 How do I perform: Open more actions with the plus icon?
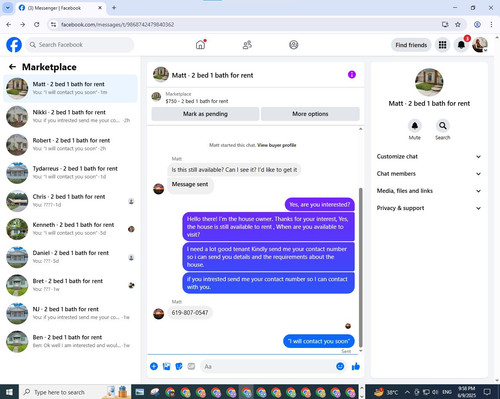154,366
